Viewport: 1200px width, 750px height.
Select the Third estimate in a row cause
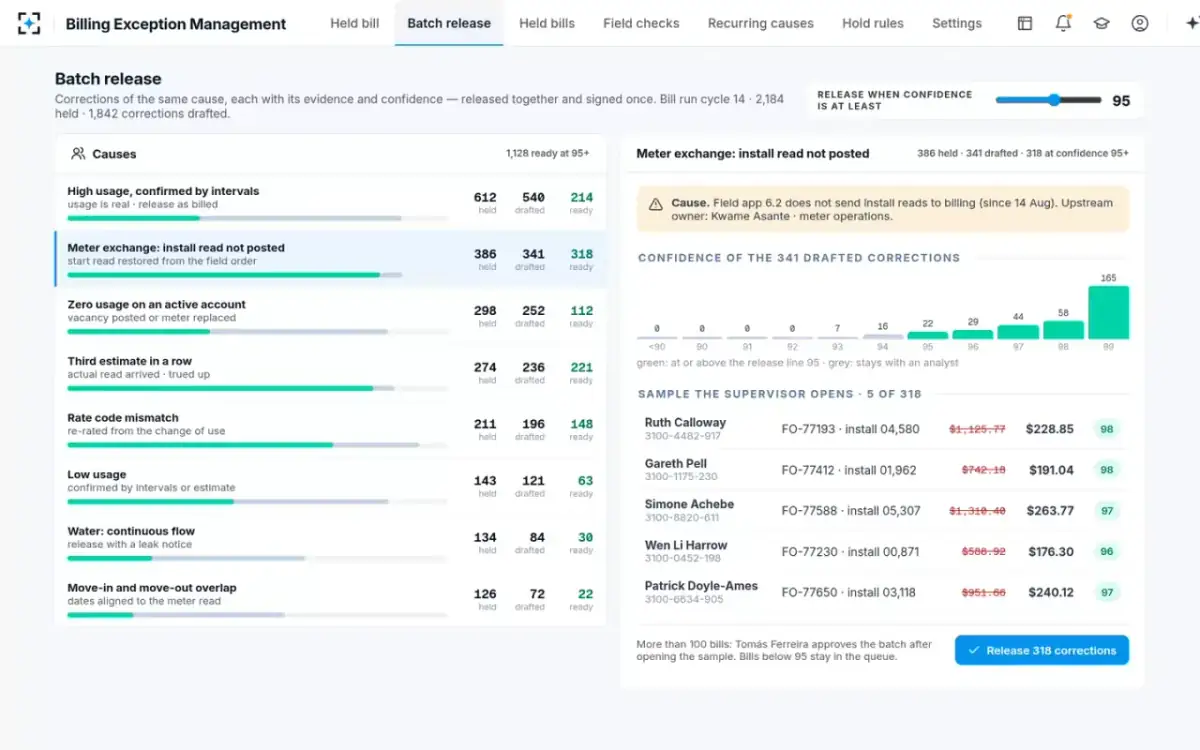pos(330,373)
